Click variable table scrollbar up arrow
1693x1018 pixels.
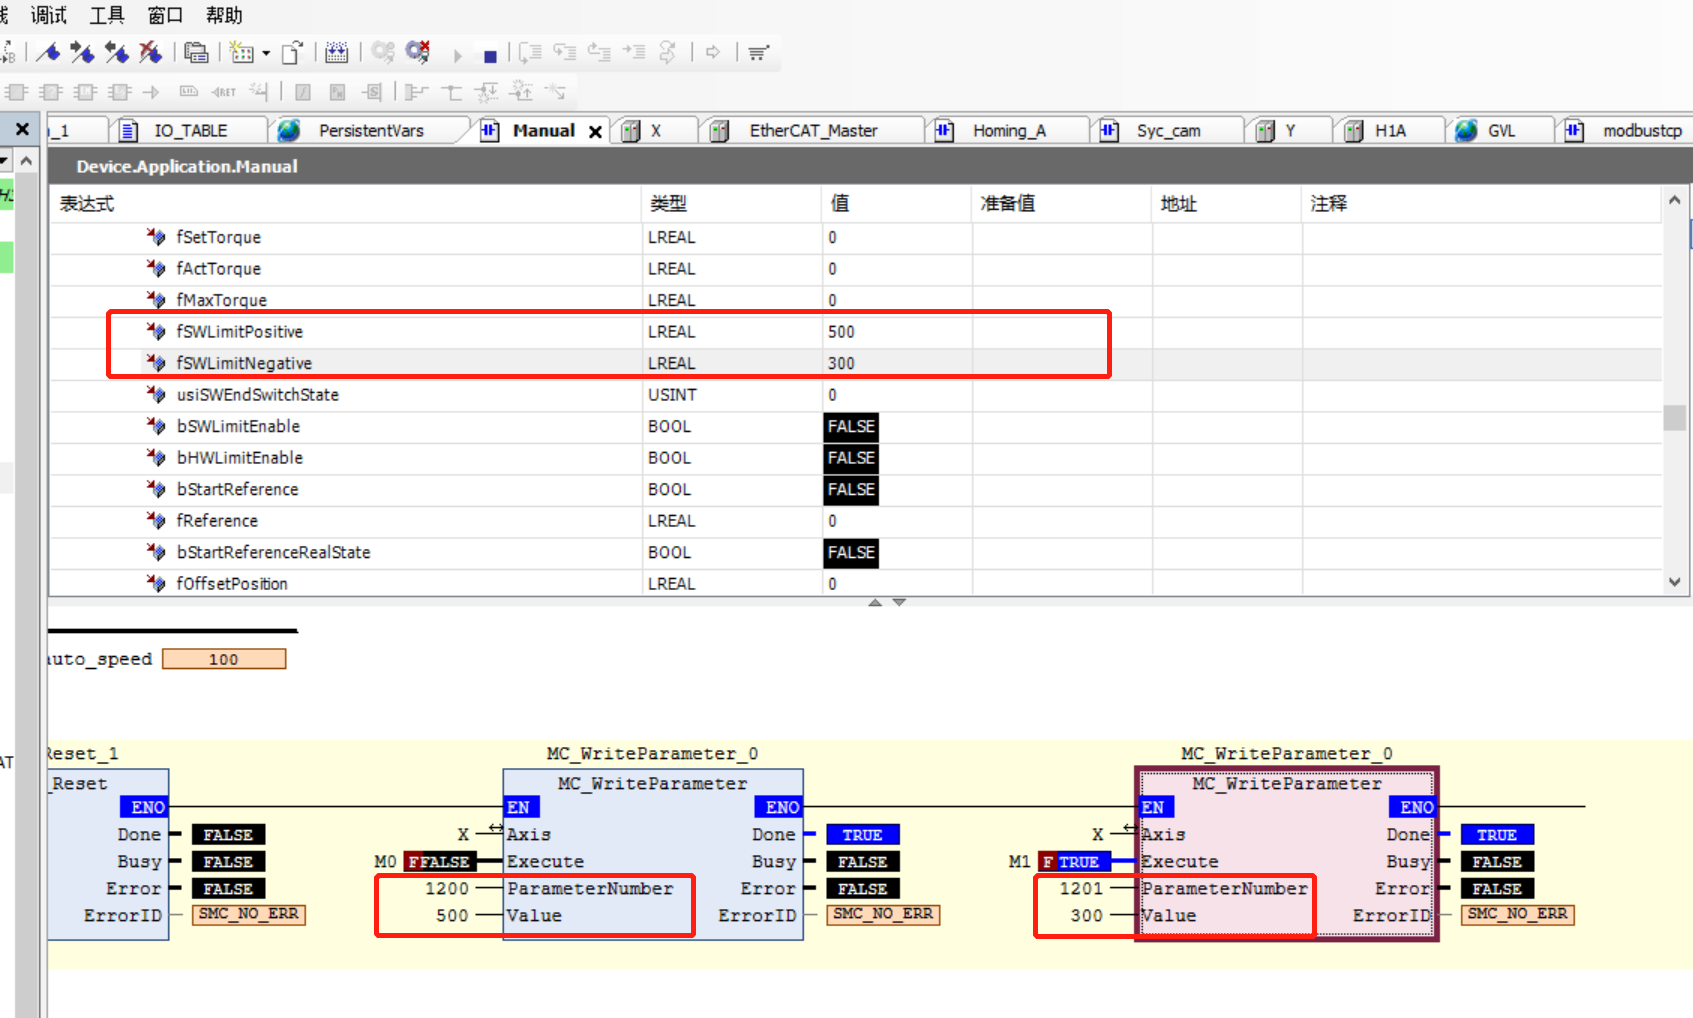(x=1675, y=200)
